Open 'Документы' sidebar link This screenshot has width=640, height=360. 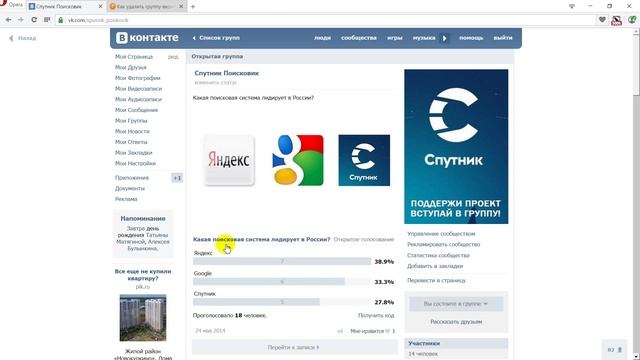click(x=130, y=188)
